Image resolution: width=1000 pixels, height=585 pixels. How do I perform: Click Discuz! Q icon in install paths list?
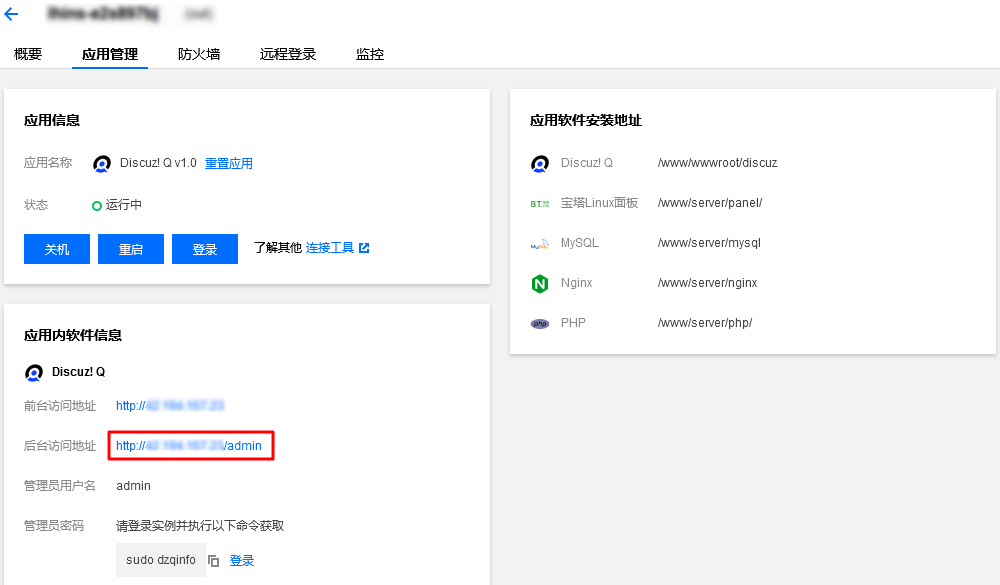[x=540, y=164]
